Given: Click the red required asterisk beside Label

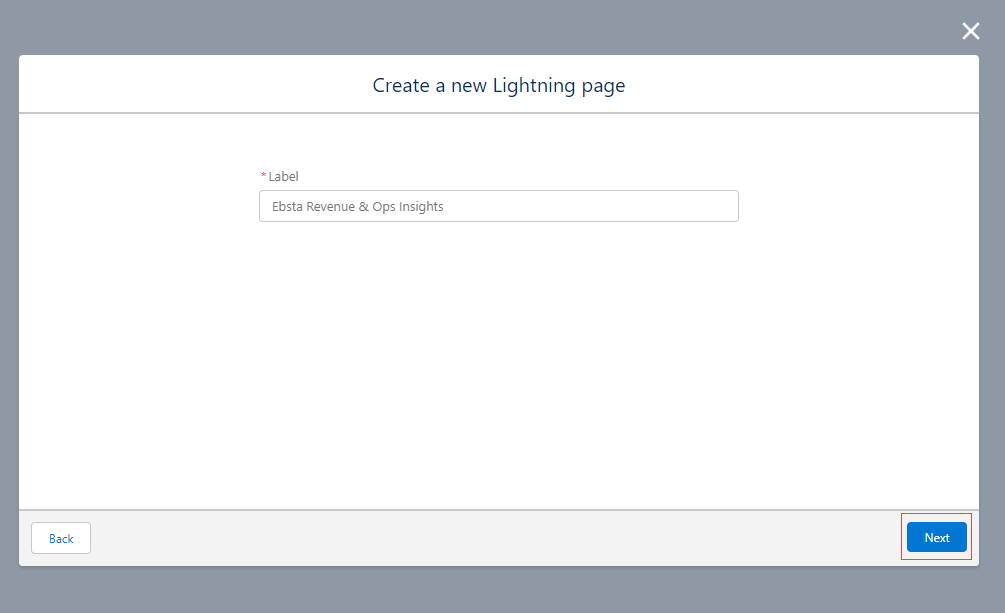Looking at the screenshot, I should [264, 177].
